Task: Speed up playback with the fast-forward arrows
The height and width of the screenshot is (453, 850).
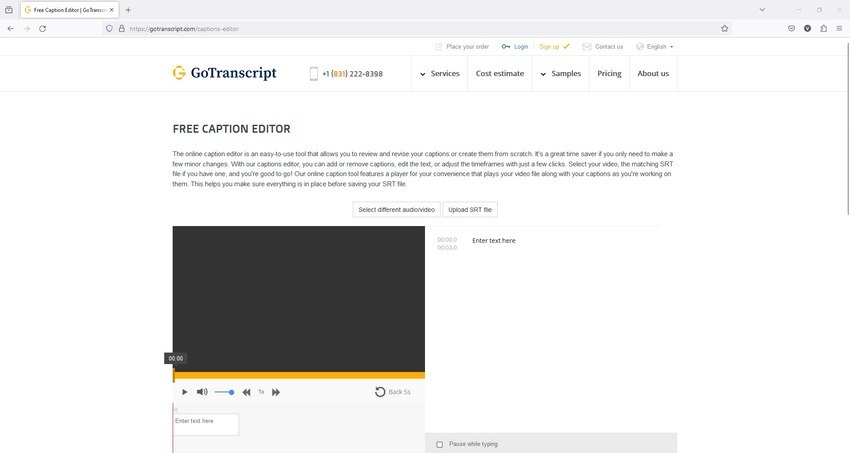Action: [276, 392]
